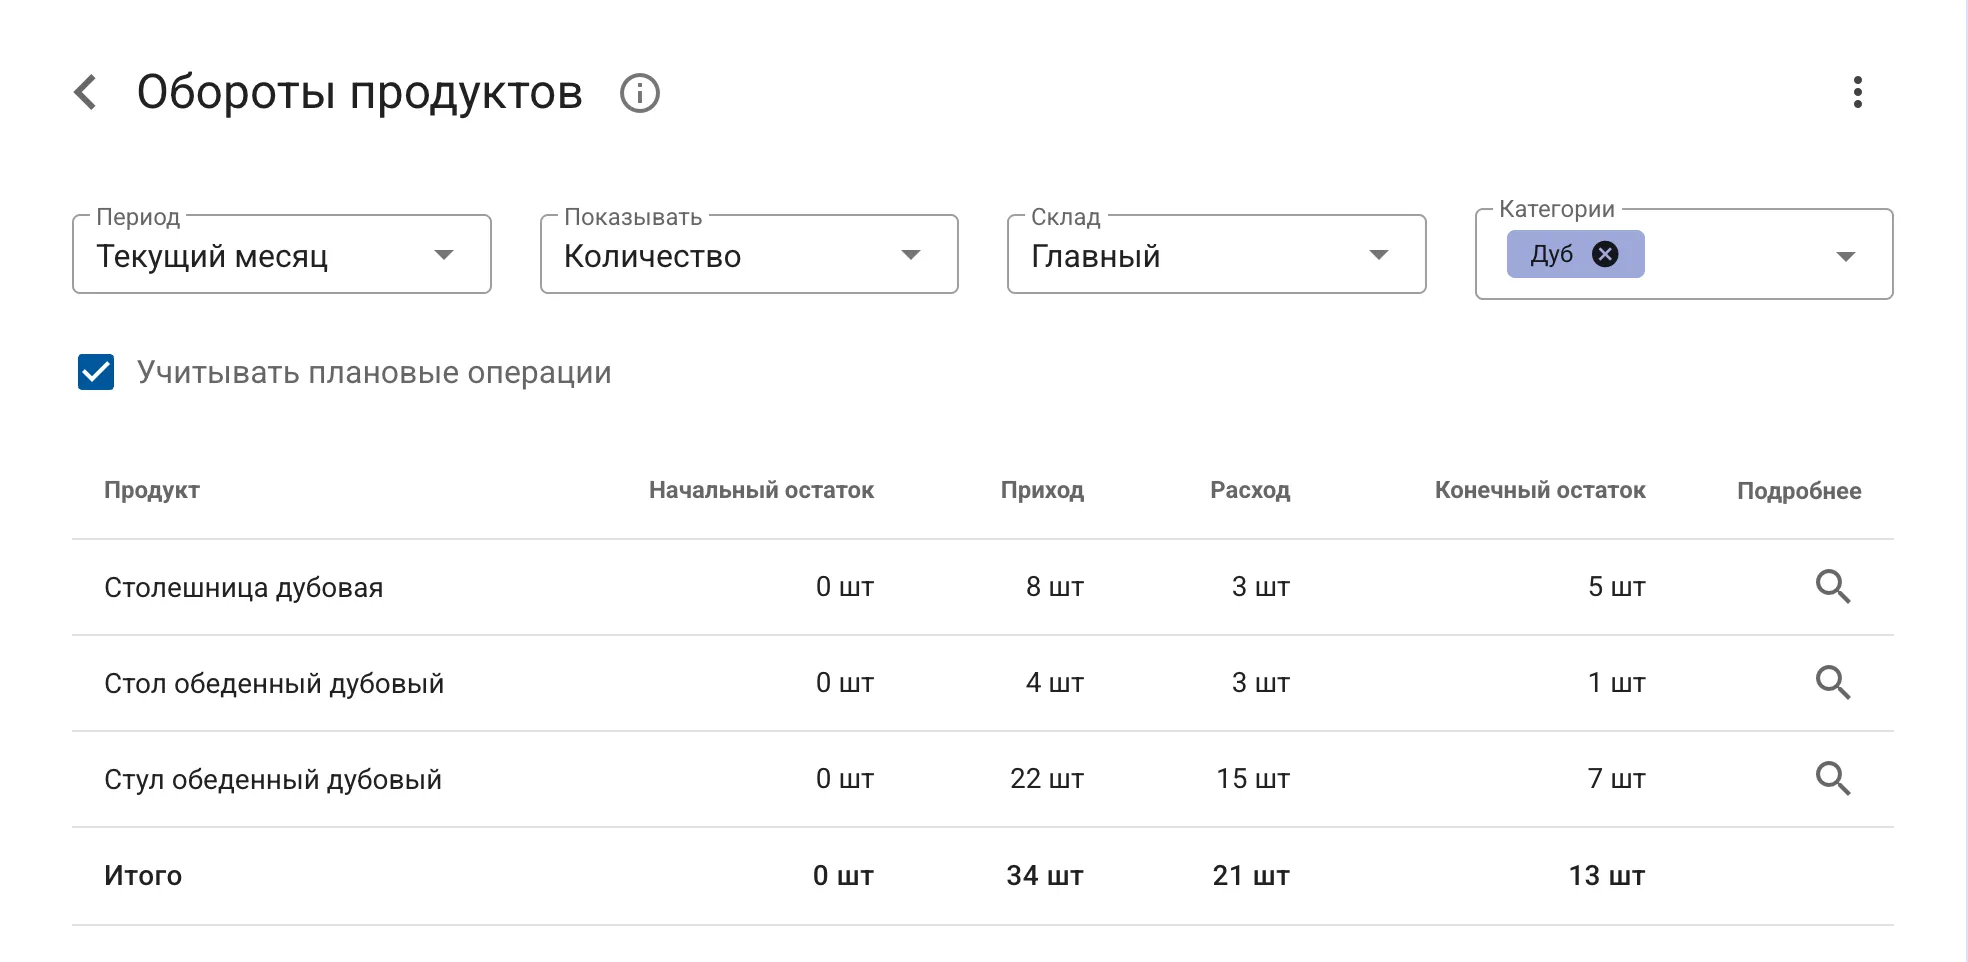Click the magnifier in the Подробнее column header row
This screenshot has height=962, width=1968.
pyautogui.click(x=1834, y=587)
